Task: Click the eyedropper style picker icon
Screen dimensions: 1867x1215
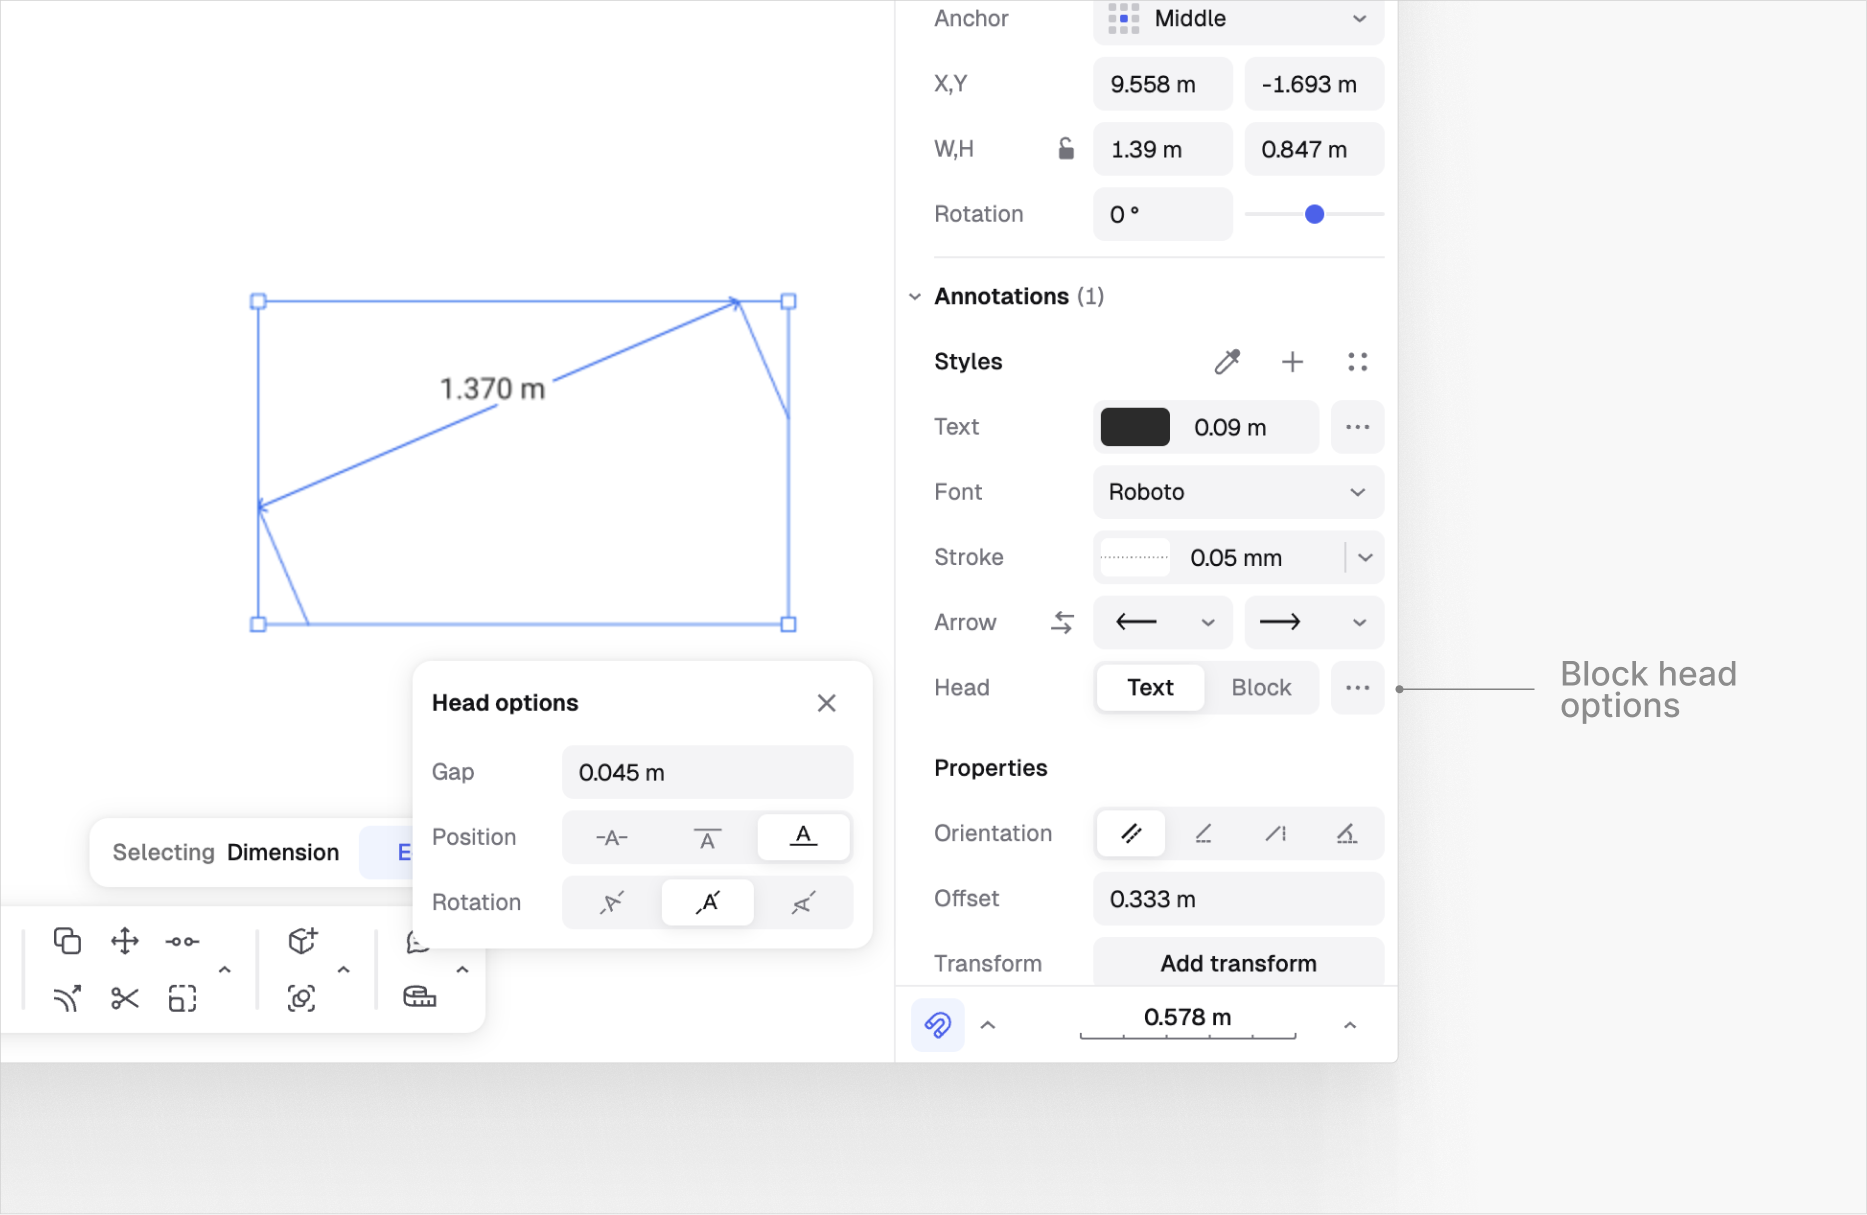Action: click(x=1227, y=362)
